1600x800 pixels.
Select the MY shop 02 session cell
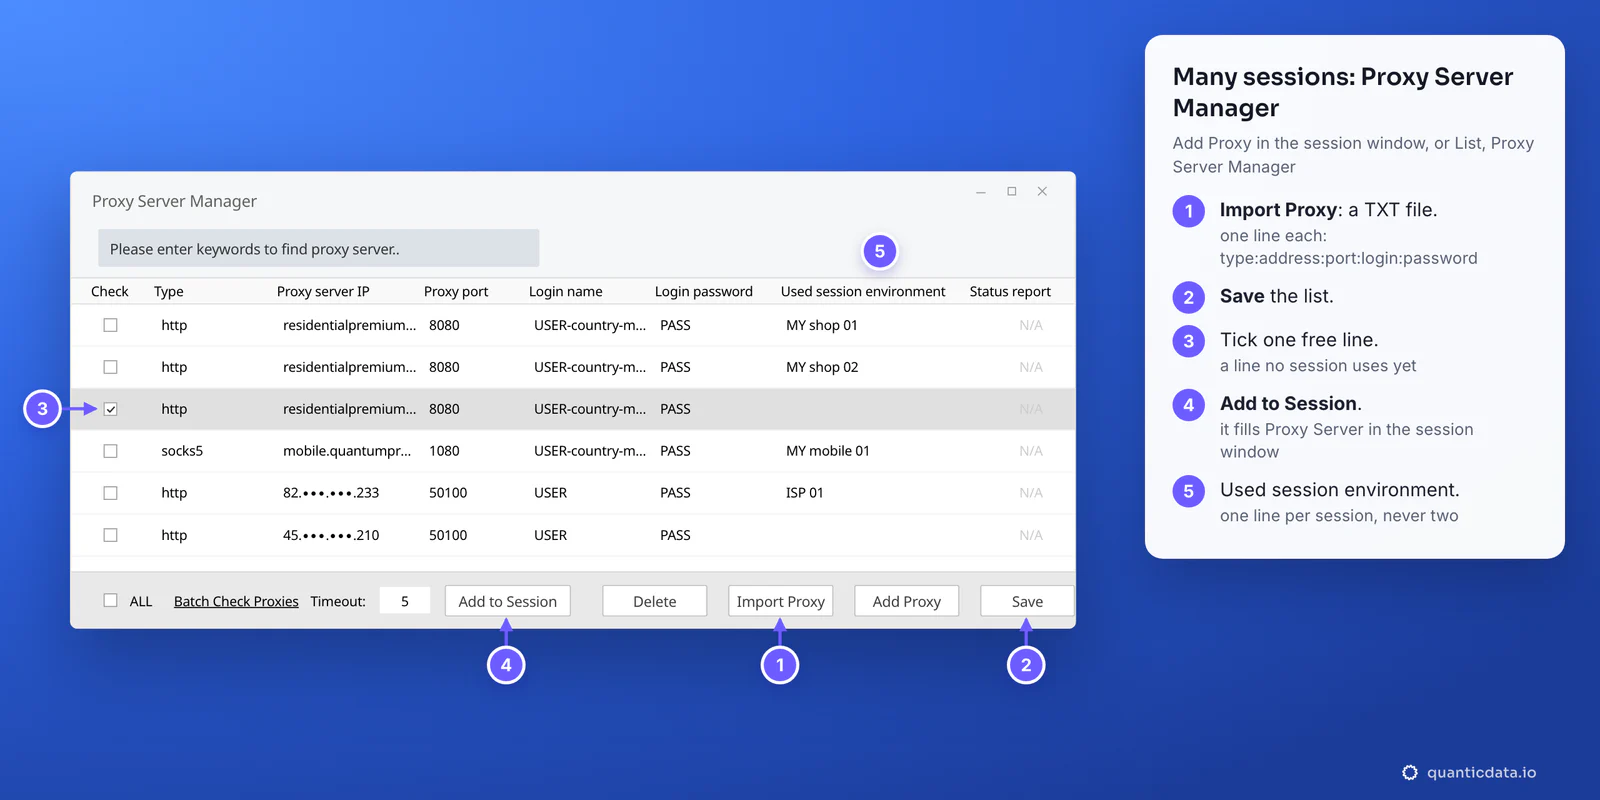pos(822,367)
